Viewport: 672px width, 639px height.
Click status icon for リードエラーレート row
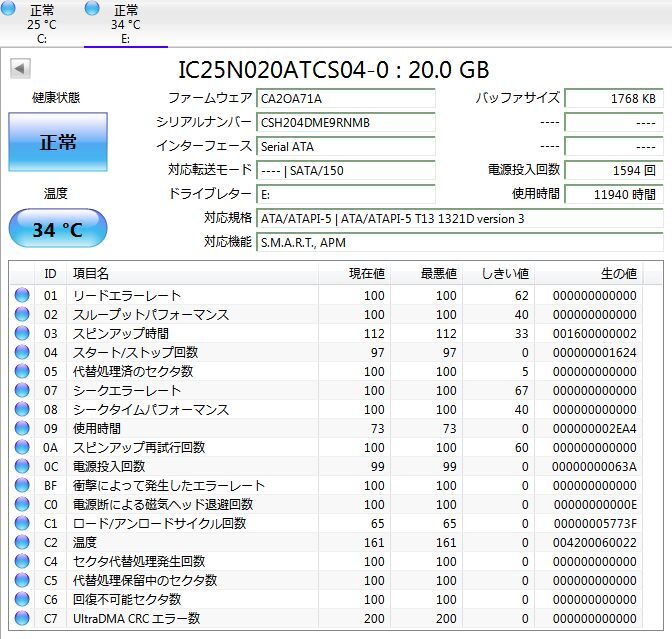(x=22, y=296)
